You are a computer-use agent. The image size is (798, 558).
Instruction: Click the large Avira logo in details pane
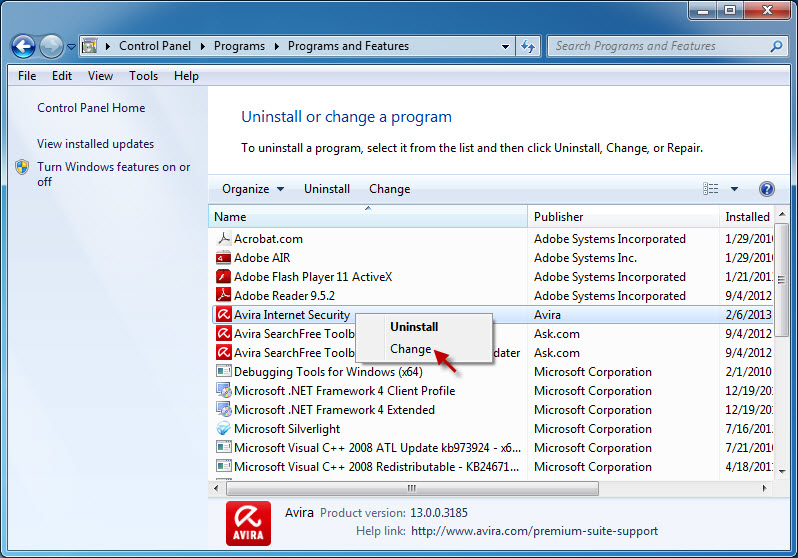click(x=248, y=523)
